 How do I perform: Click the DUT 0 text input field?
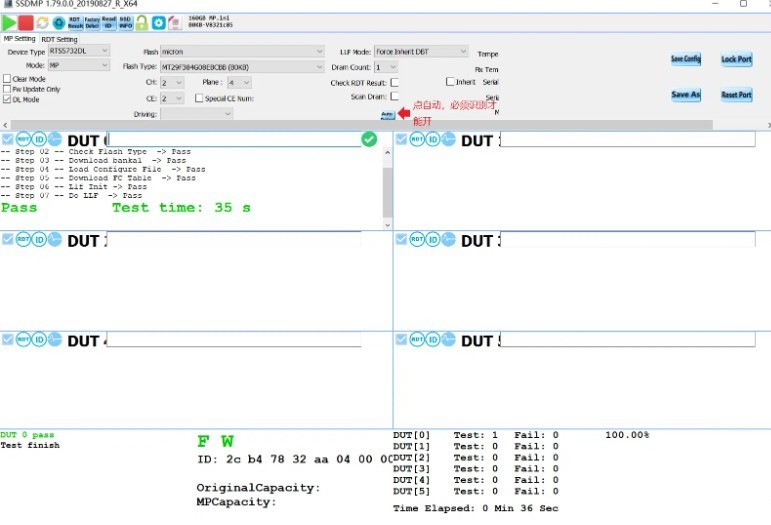coord(234,140)
